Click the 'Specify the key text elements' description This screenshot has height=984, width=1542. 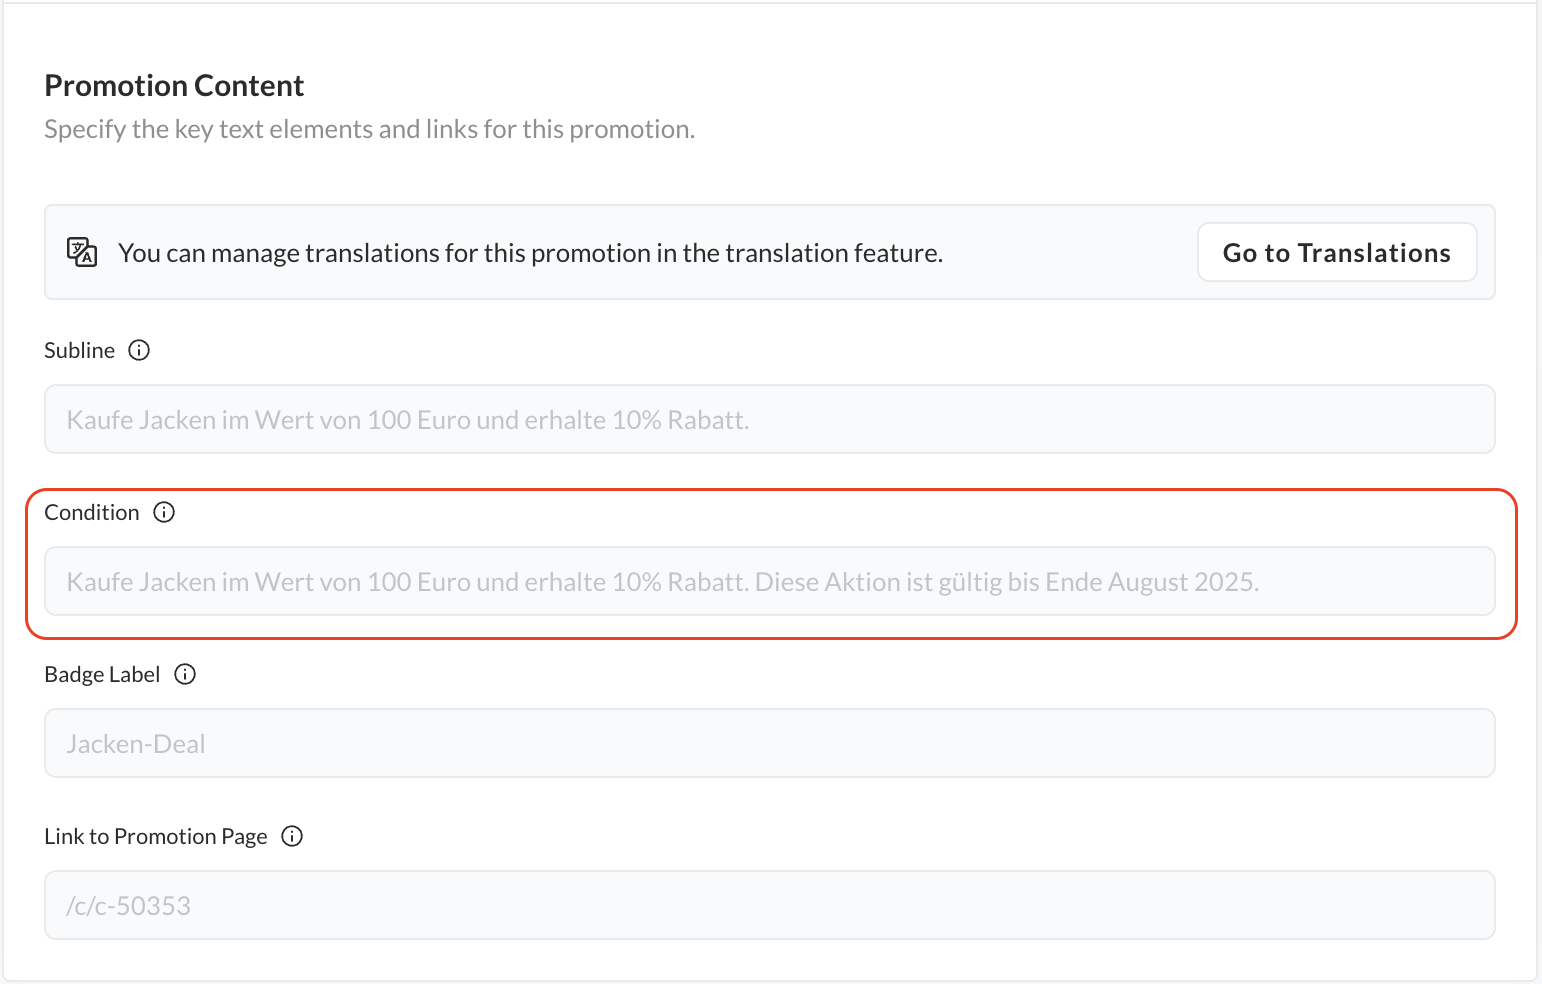[369, 129]
